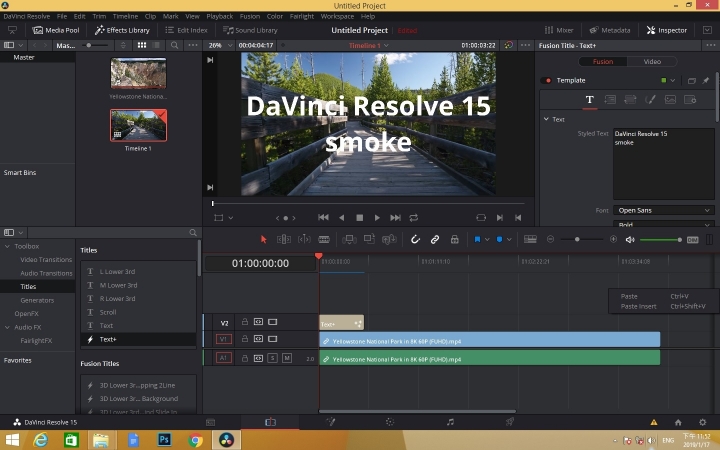Show the Mixer panel

pos(559,30)
